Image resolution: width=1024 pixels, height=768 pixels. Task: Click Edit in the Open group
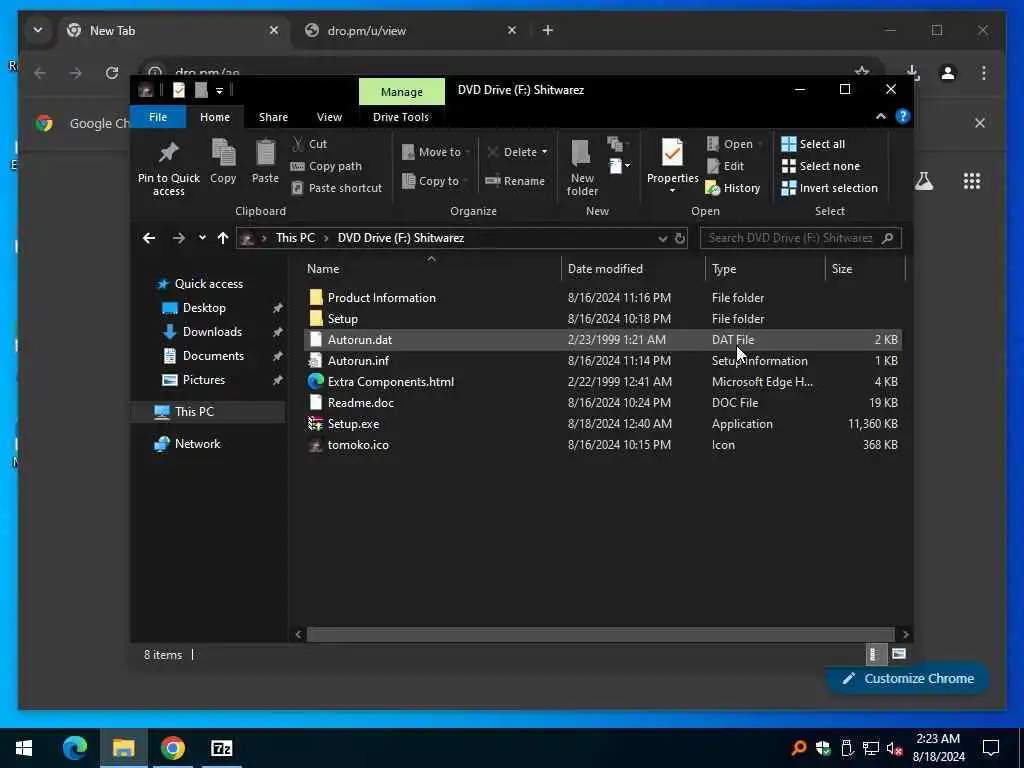coord(726,166)
